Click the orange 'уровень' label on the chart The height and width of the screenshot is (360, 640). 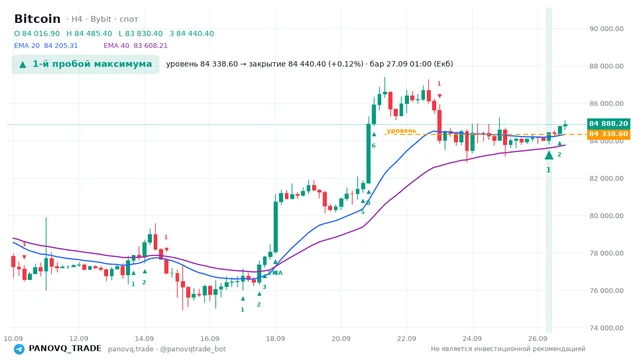401,131
